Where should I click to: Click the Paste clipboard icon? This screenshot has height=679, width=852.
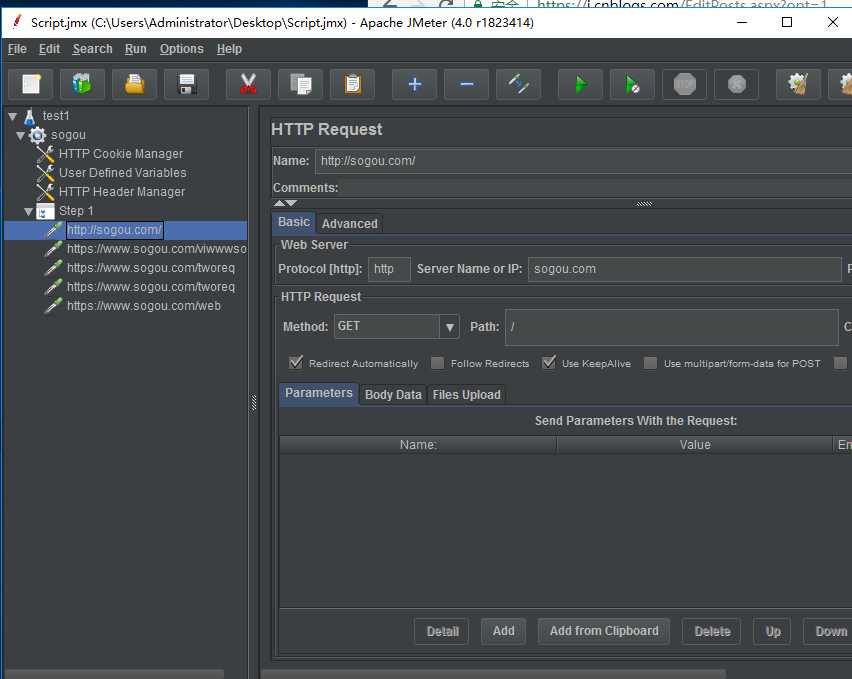pyautogui.click(x=353, y=84)
